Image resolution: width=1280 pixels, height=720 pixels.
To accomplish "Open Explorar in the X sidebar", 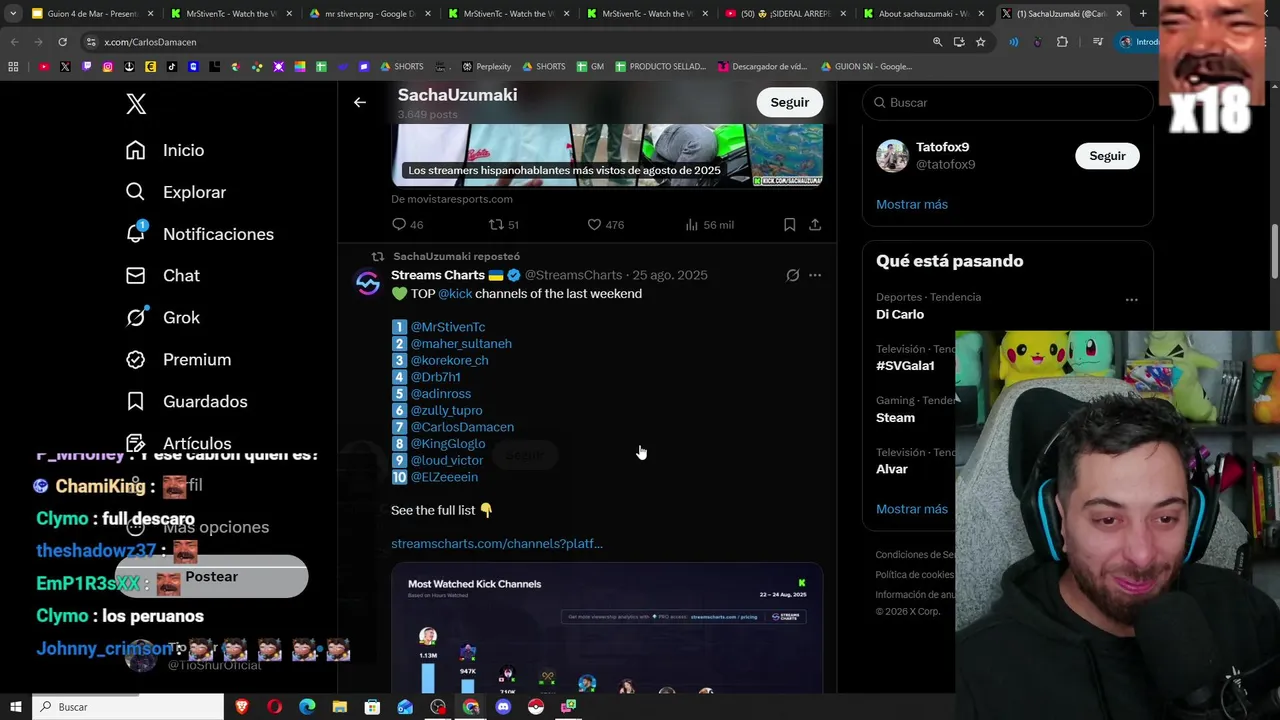I will coord(176,192).
